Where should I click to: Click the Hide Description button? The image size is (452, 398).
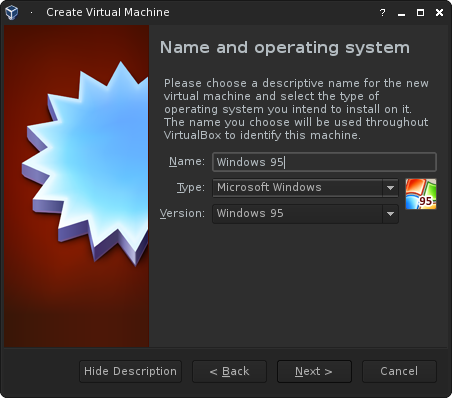tap(130, 371)
